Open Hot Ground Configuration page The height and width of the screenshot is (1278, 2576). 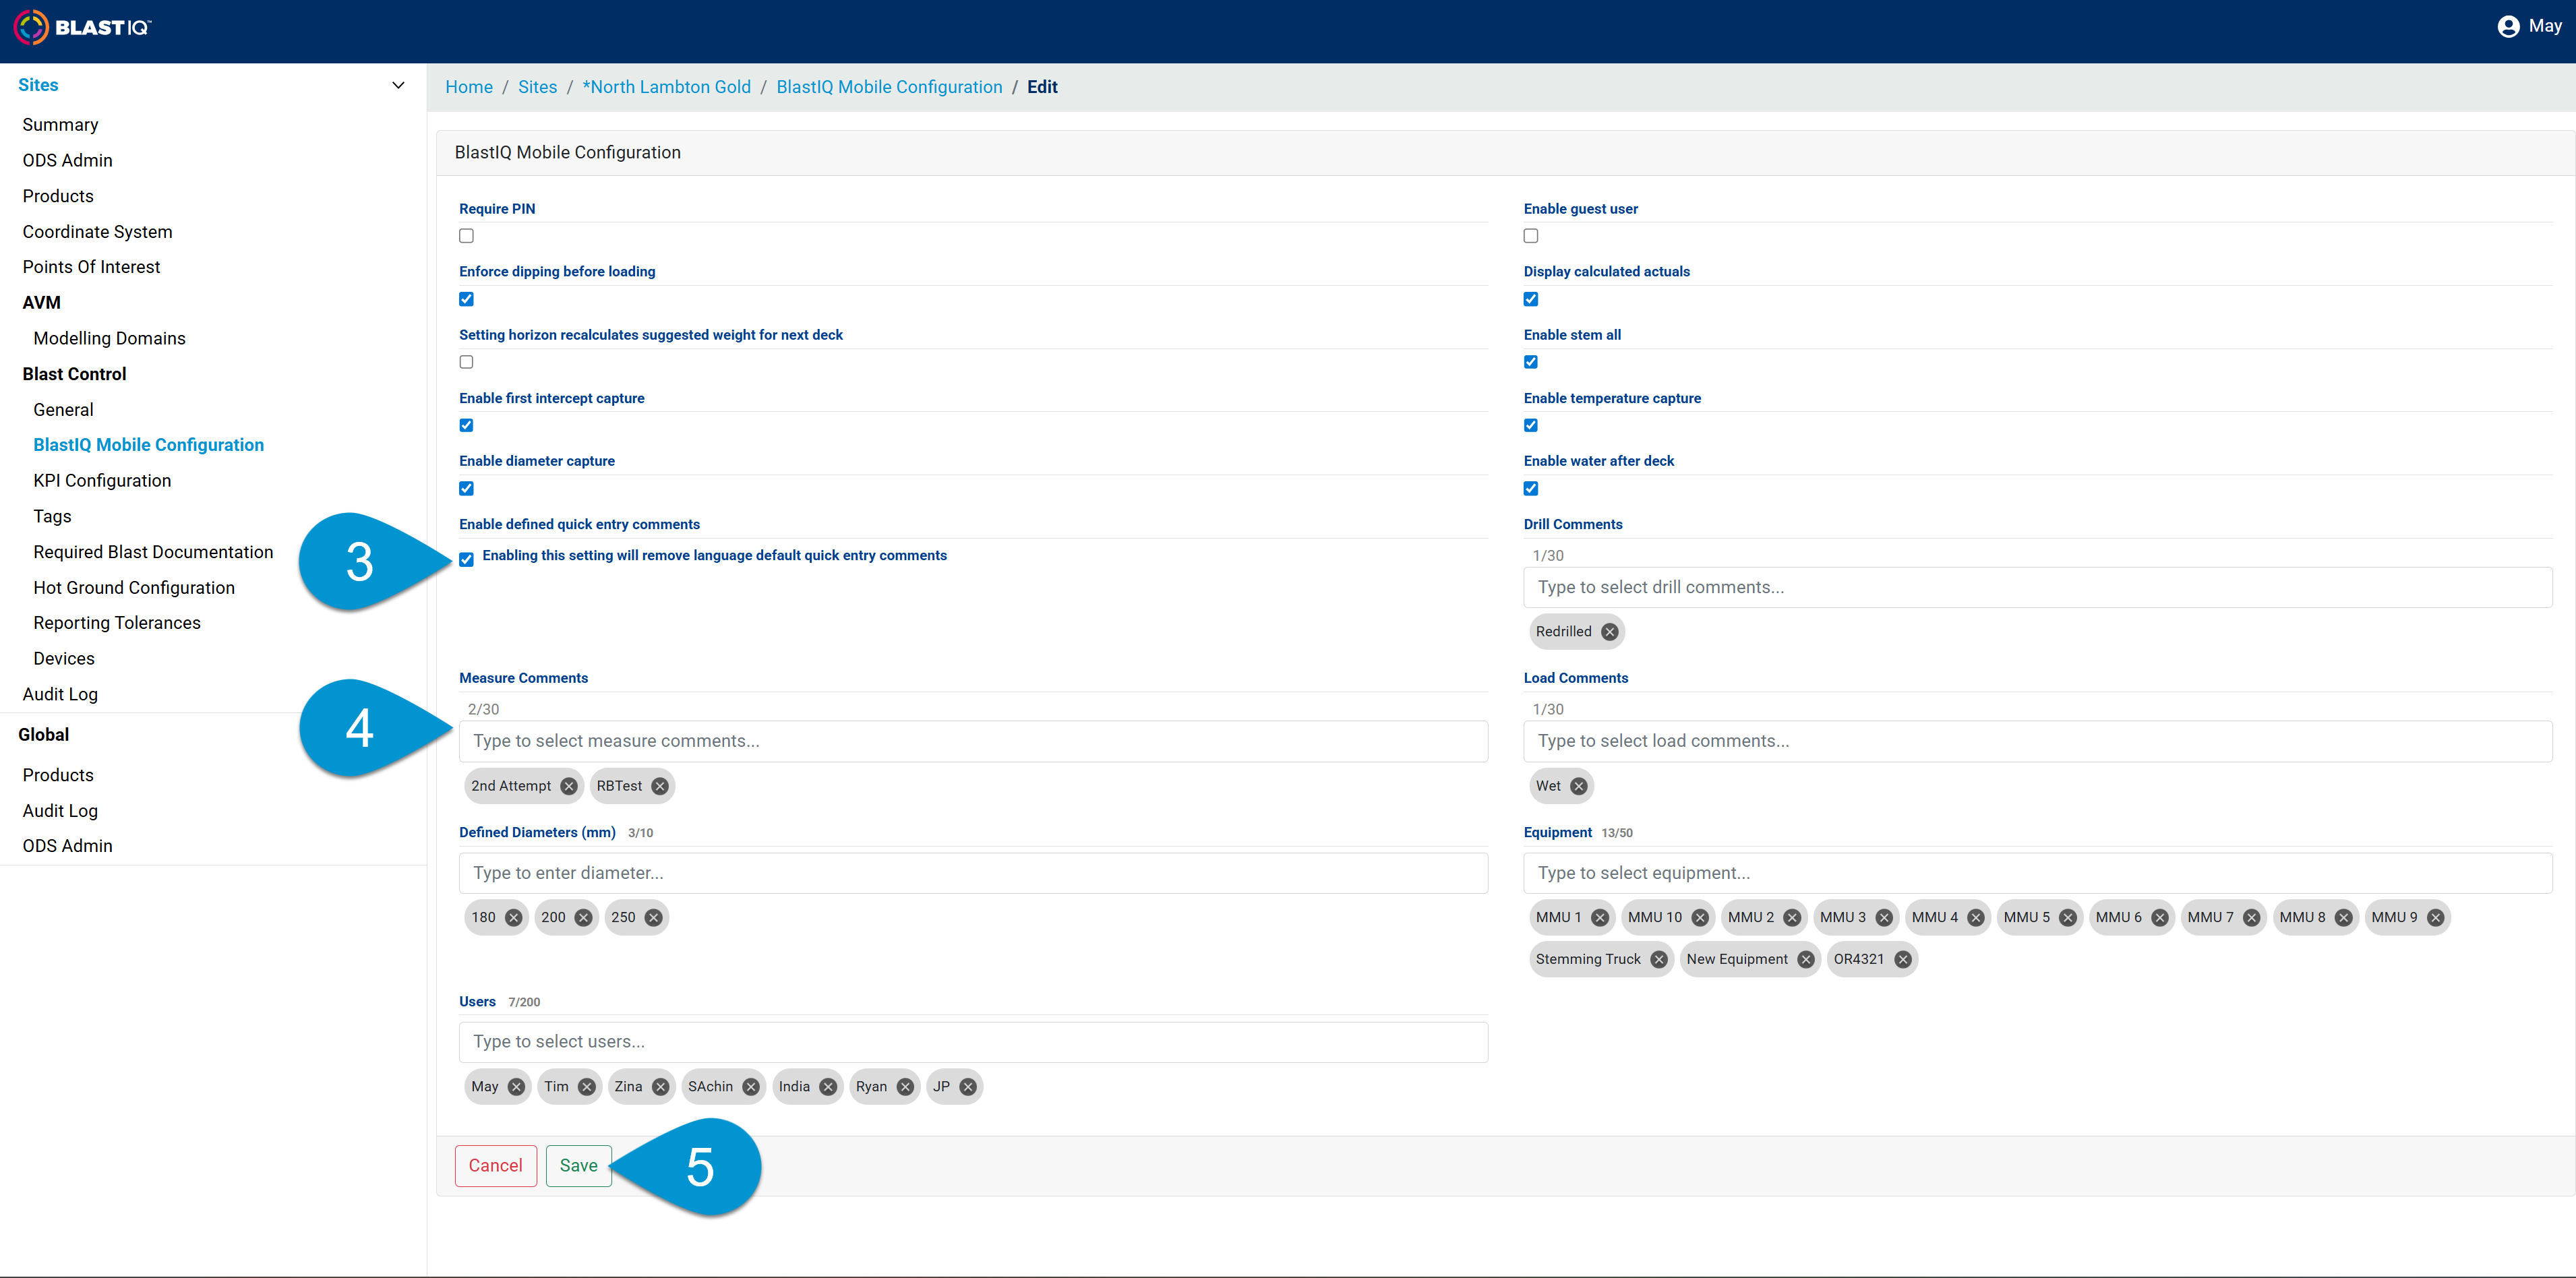(134, 588)
